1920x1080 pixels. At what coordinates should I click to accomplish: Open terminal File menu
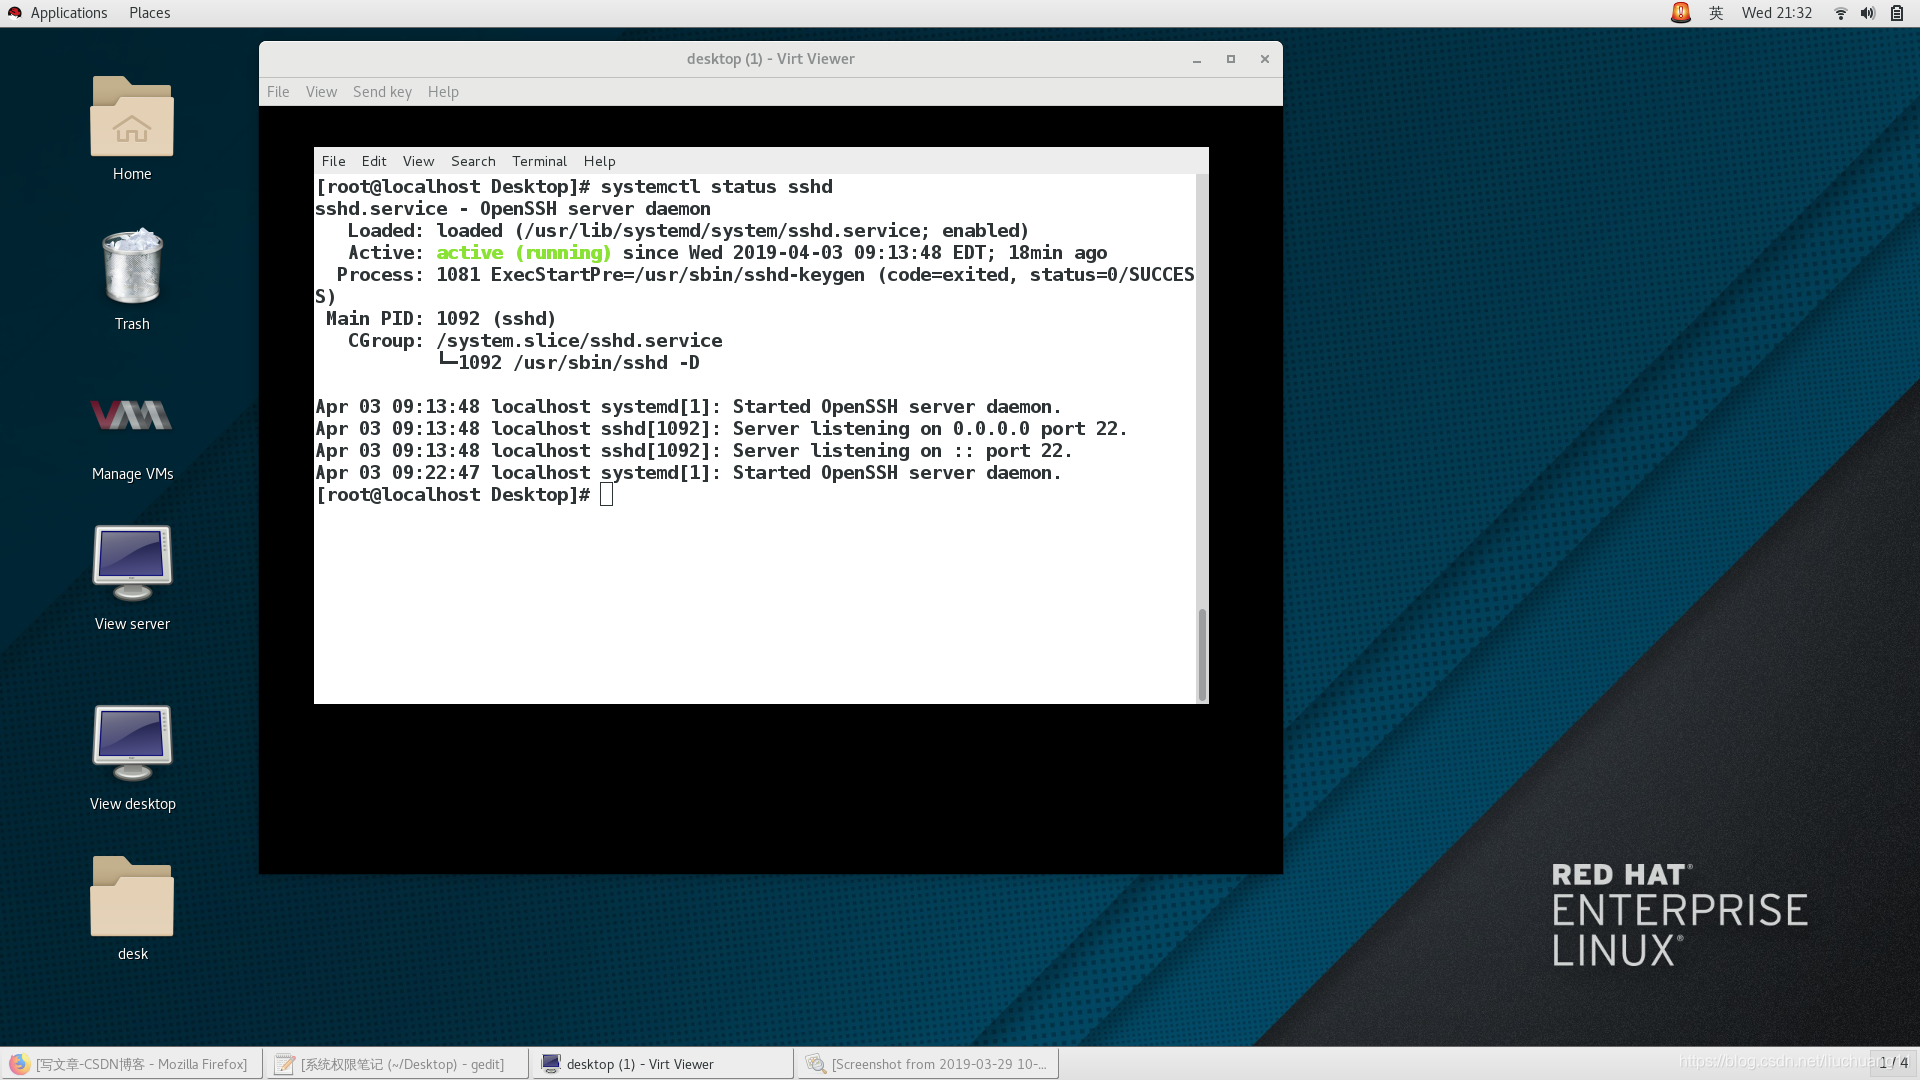click(x=333, y=161)
